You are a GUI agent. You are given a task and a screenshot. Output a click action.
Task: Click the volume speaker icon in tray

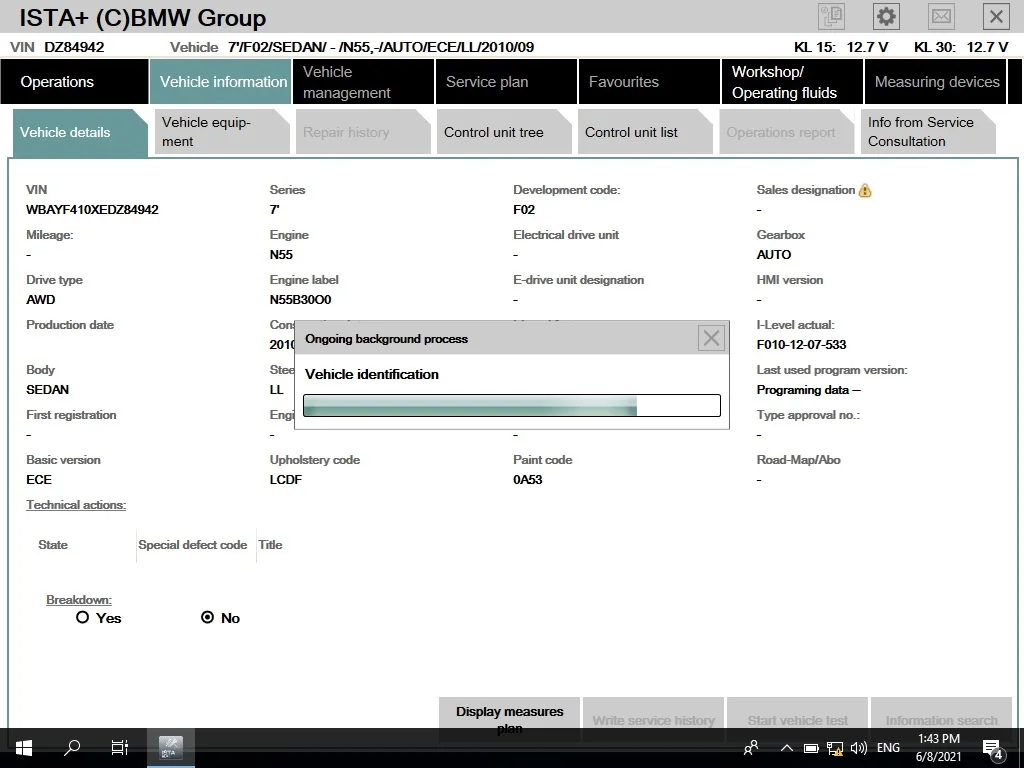point(858,748)
